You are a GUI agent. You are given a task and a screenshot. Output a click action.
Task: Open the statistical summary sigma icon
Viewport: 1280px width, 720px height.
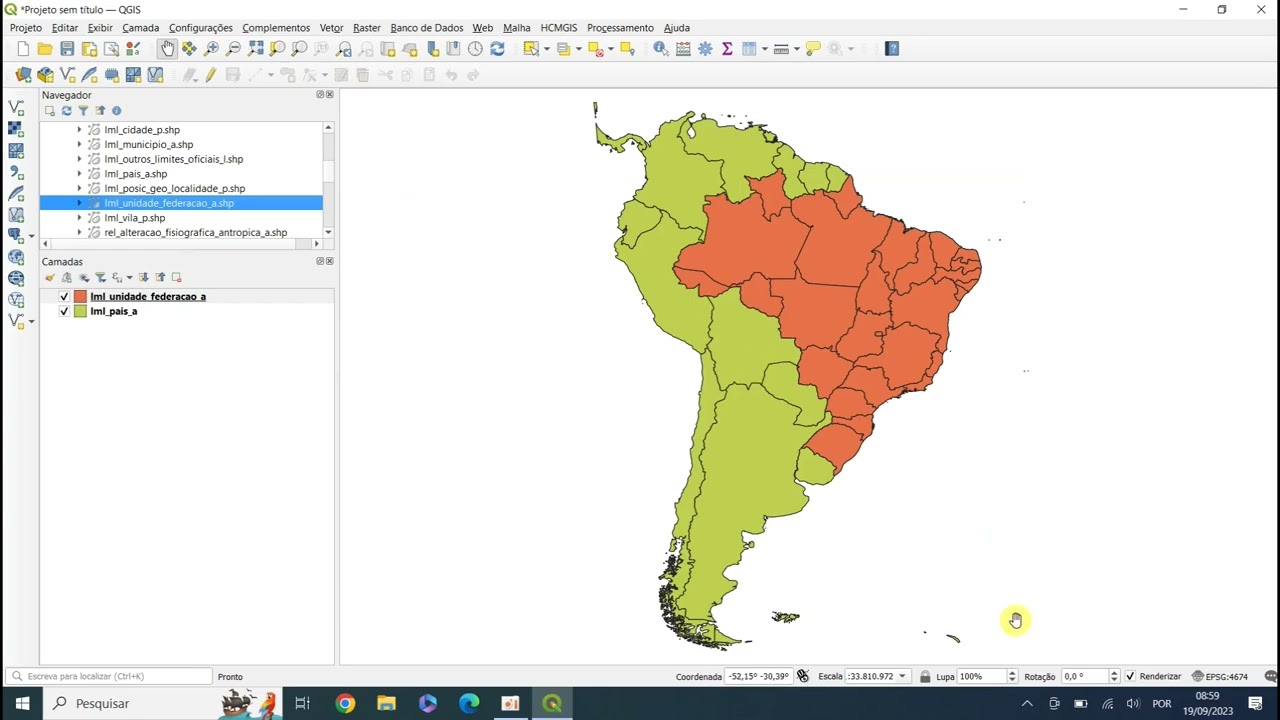click(727, 49)
